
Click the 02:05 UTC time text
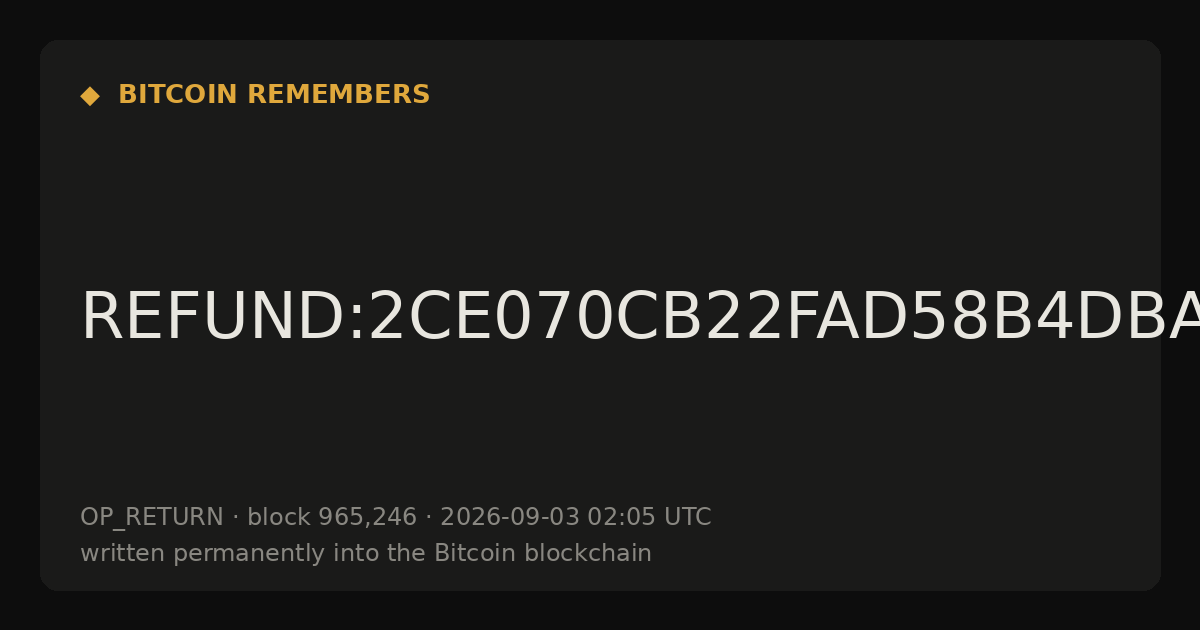click(x=649, y=517)
